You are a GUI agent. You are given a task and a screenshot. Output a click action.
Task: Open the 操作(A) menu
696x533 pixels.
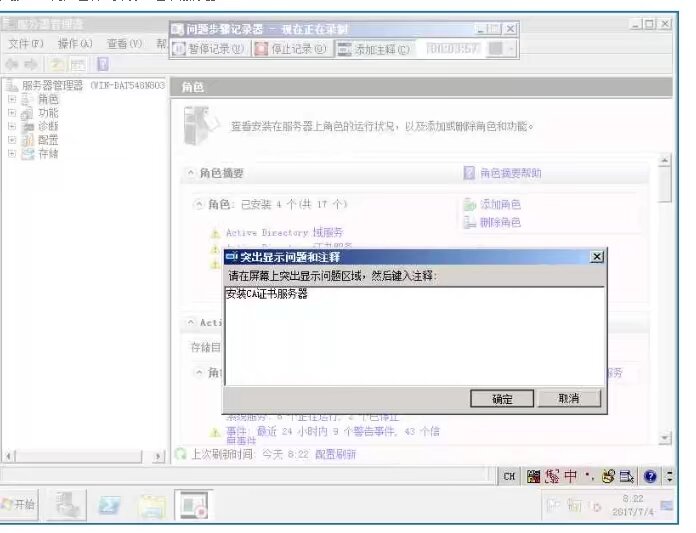[75, 43]
